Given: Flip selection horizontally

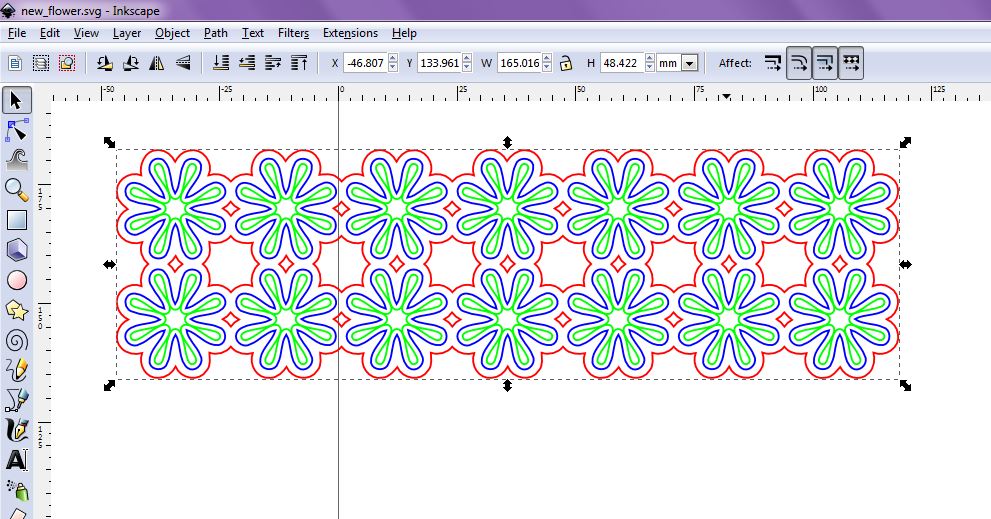Looking at the screenshot, I should coord(157,63).
